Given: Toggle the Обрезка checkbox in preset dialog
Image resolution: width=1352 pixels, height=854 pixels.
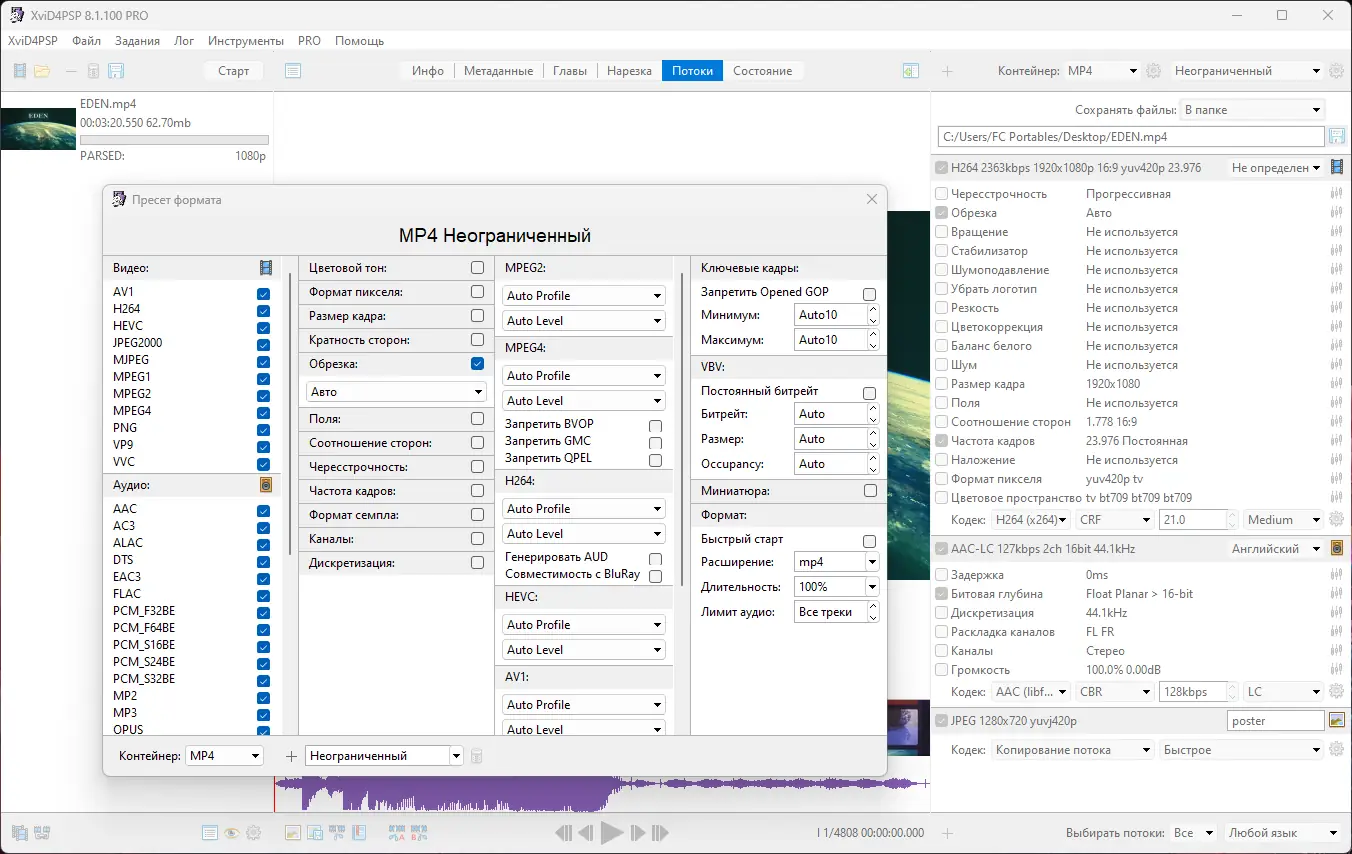Looking at the screenshot, I should click(x=477, y=364).
